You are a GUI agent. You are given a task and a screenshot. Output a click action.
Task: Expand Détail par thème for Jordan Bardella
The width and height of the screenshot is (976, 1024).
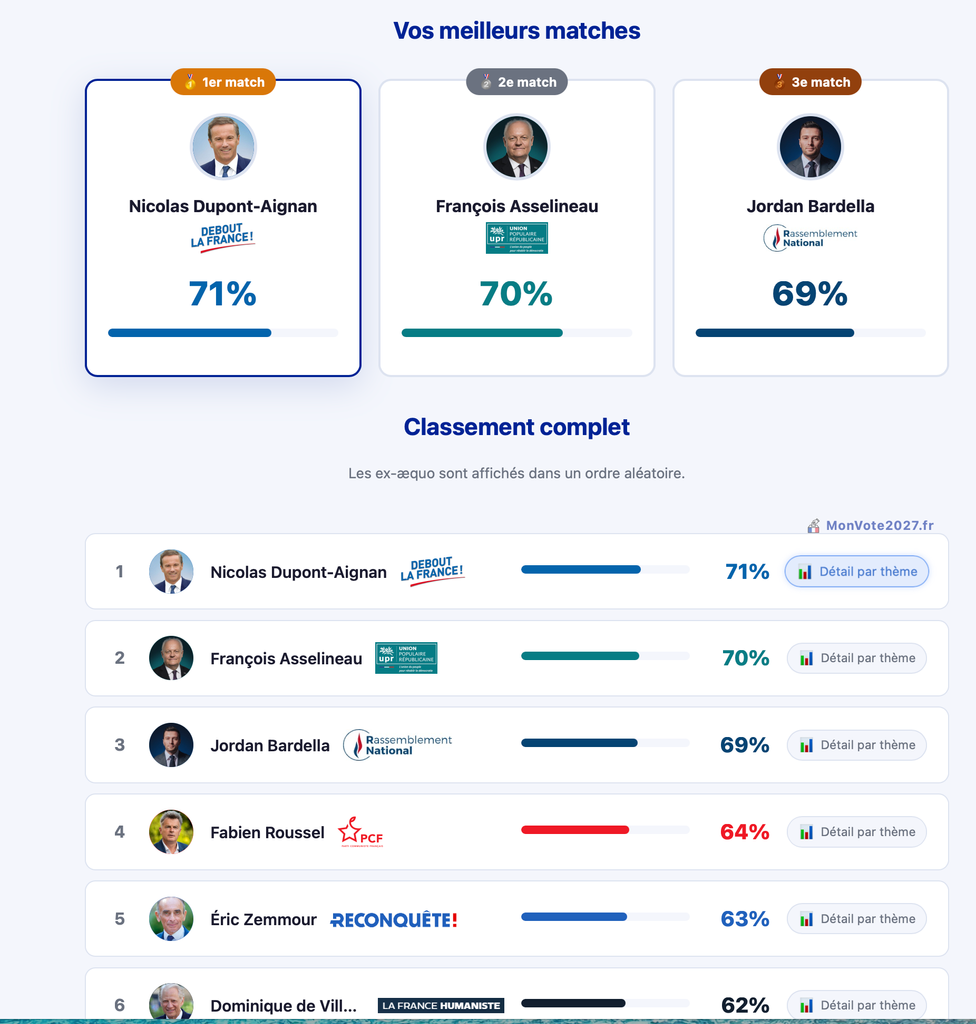coord(857,745)
